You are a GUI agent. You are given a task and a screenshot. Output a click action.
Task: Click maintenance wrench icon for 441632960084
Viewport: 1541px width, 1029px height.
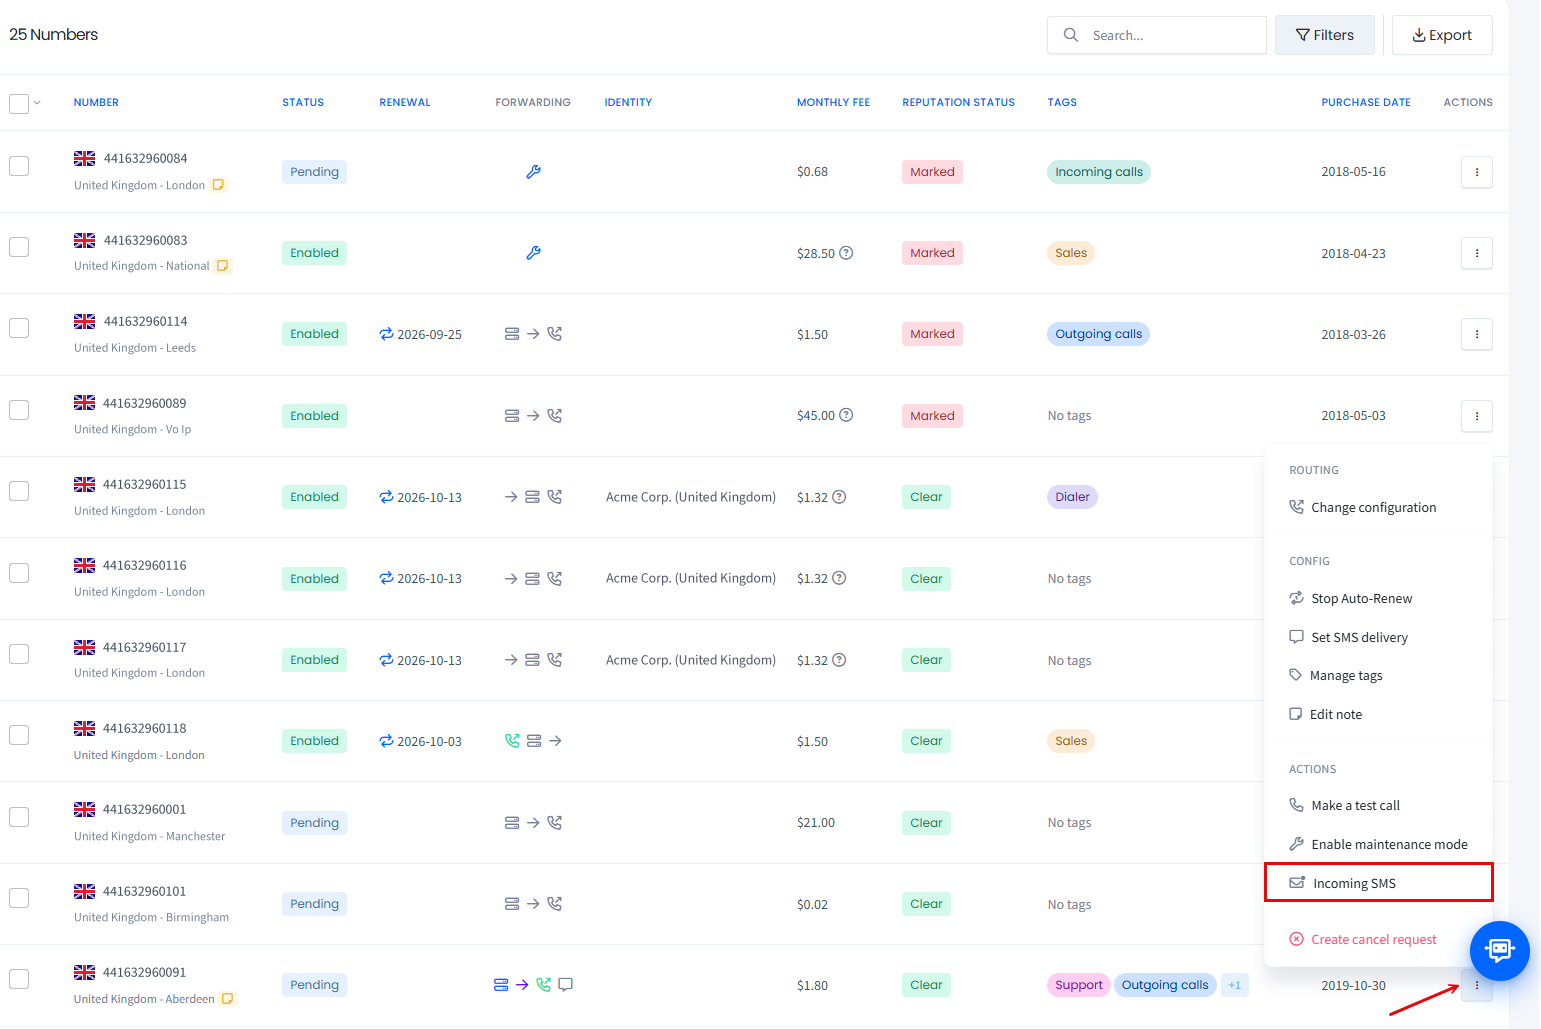tap(533, 172)
